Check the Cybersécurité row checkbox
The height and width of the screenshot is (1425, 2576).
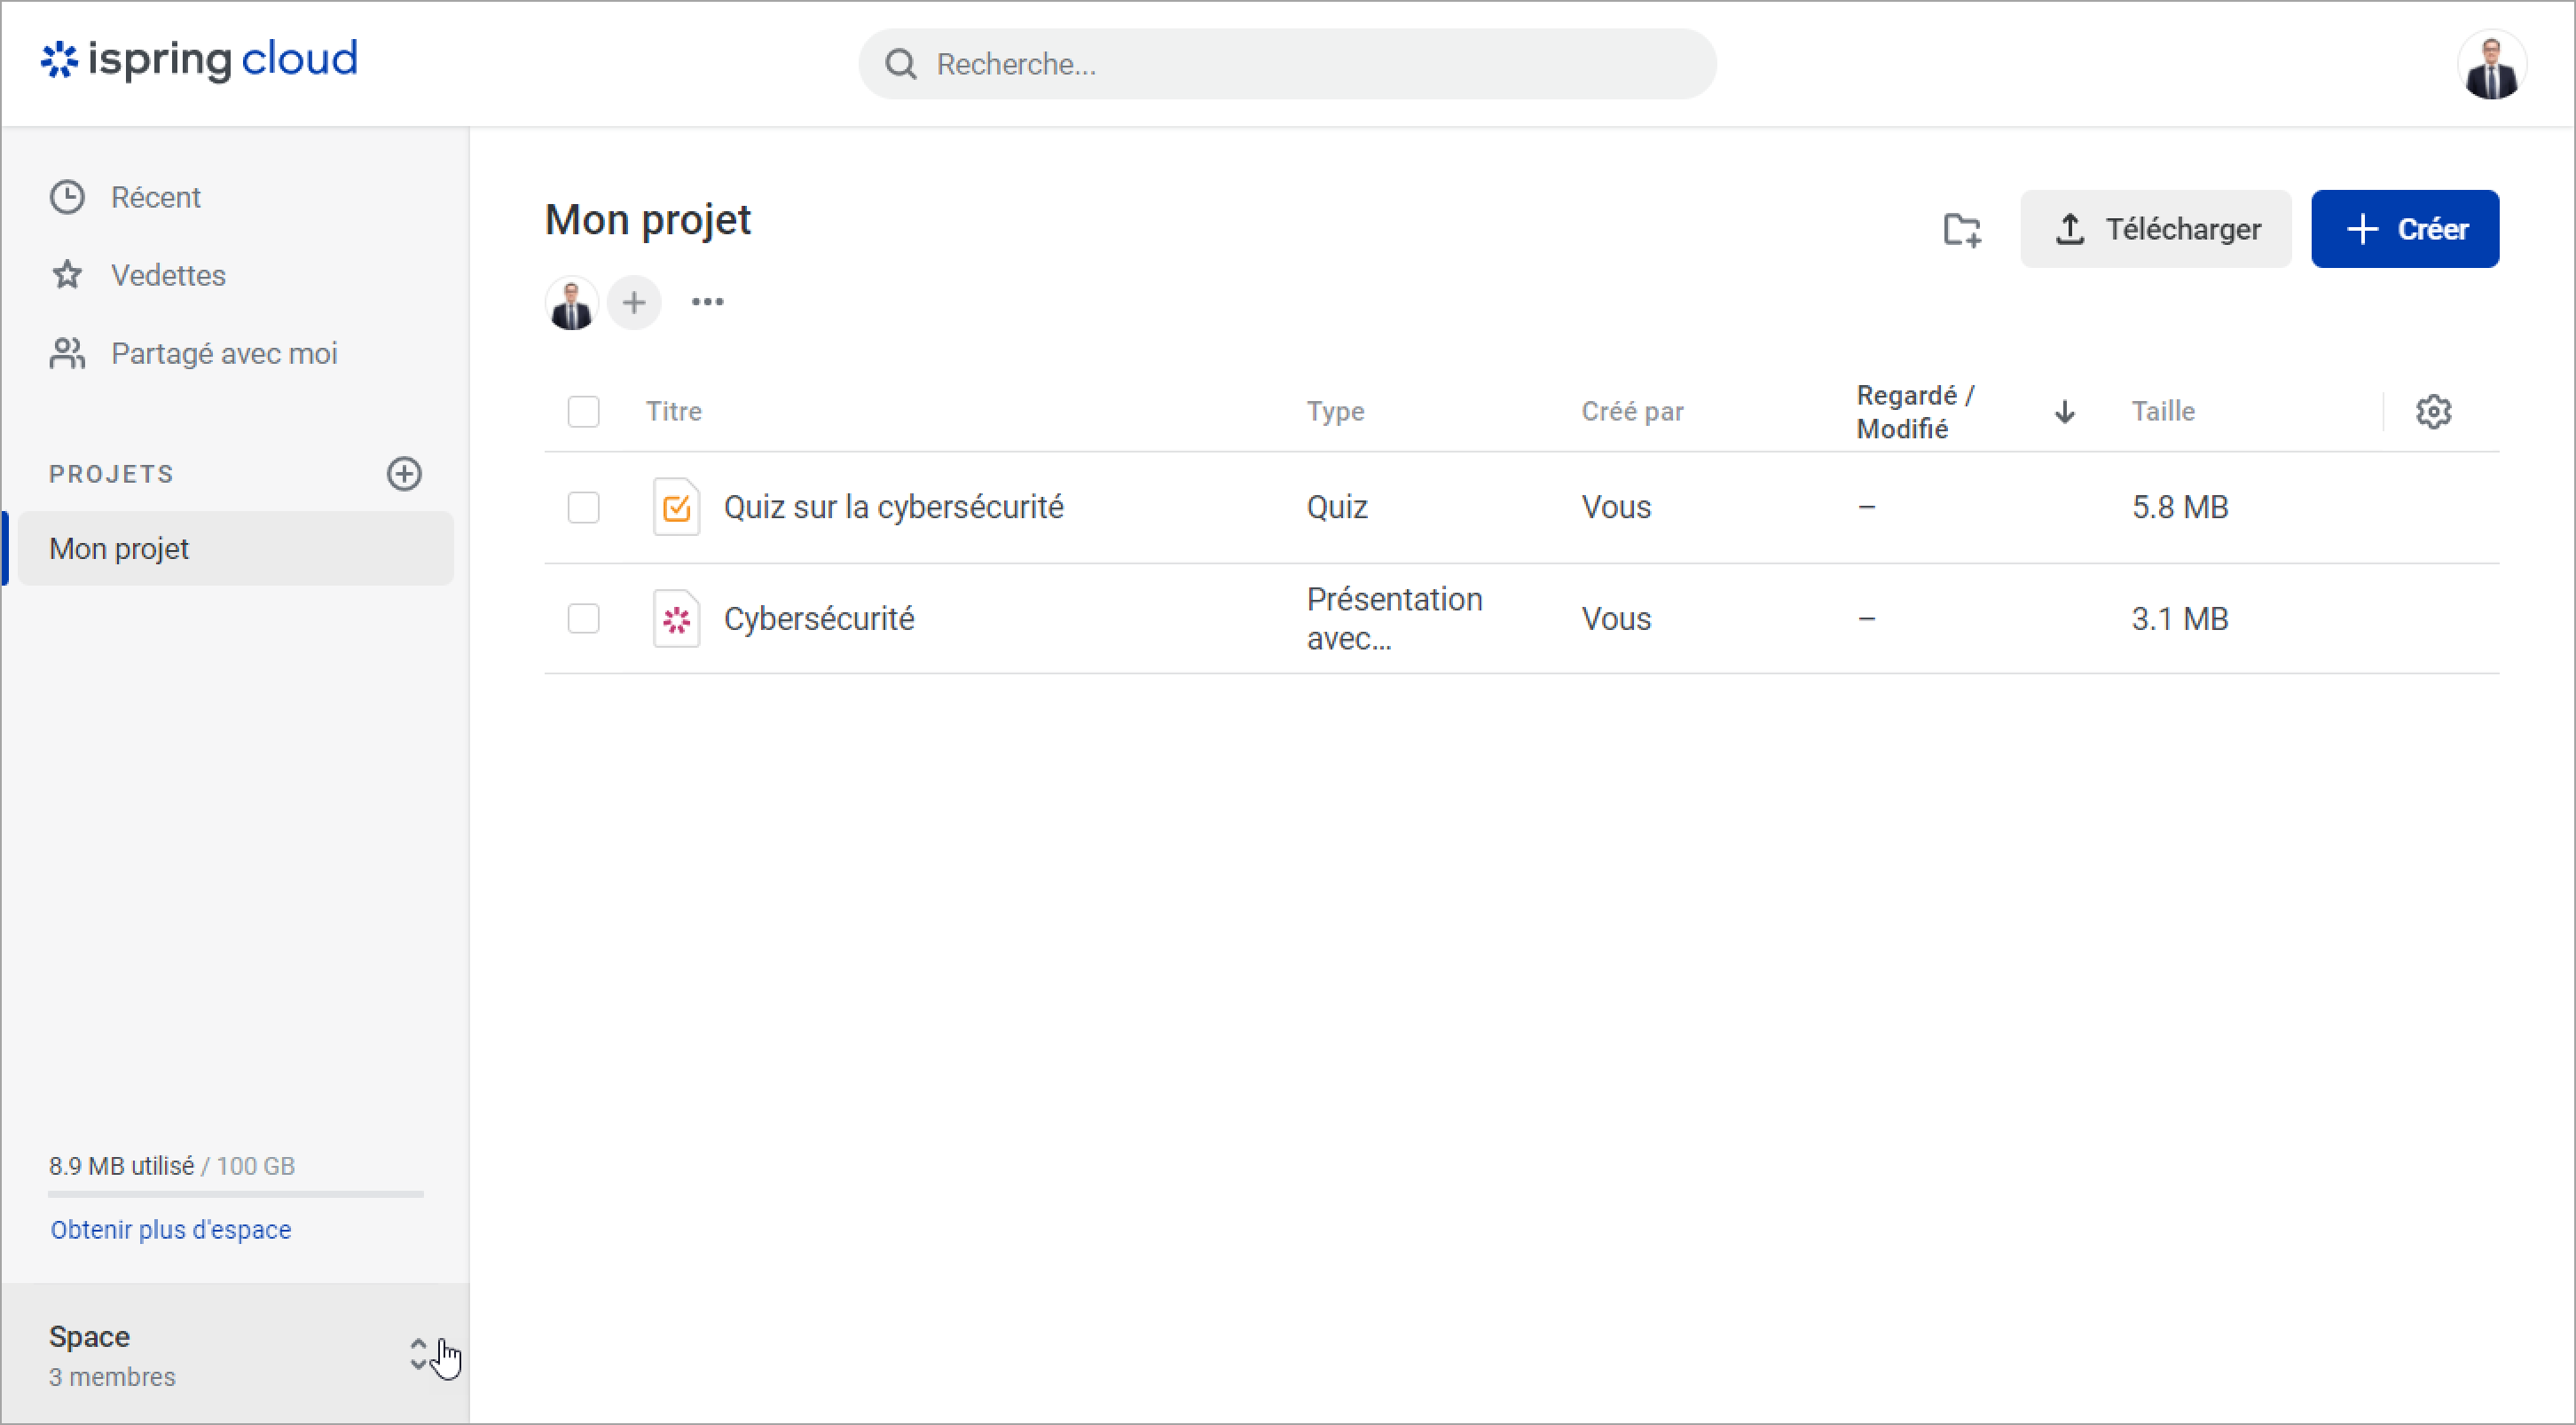tap(583, 619)
